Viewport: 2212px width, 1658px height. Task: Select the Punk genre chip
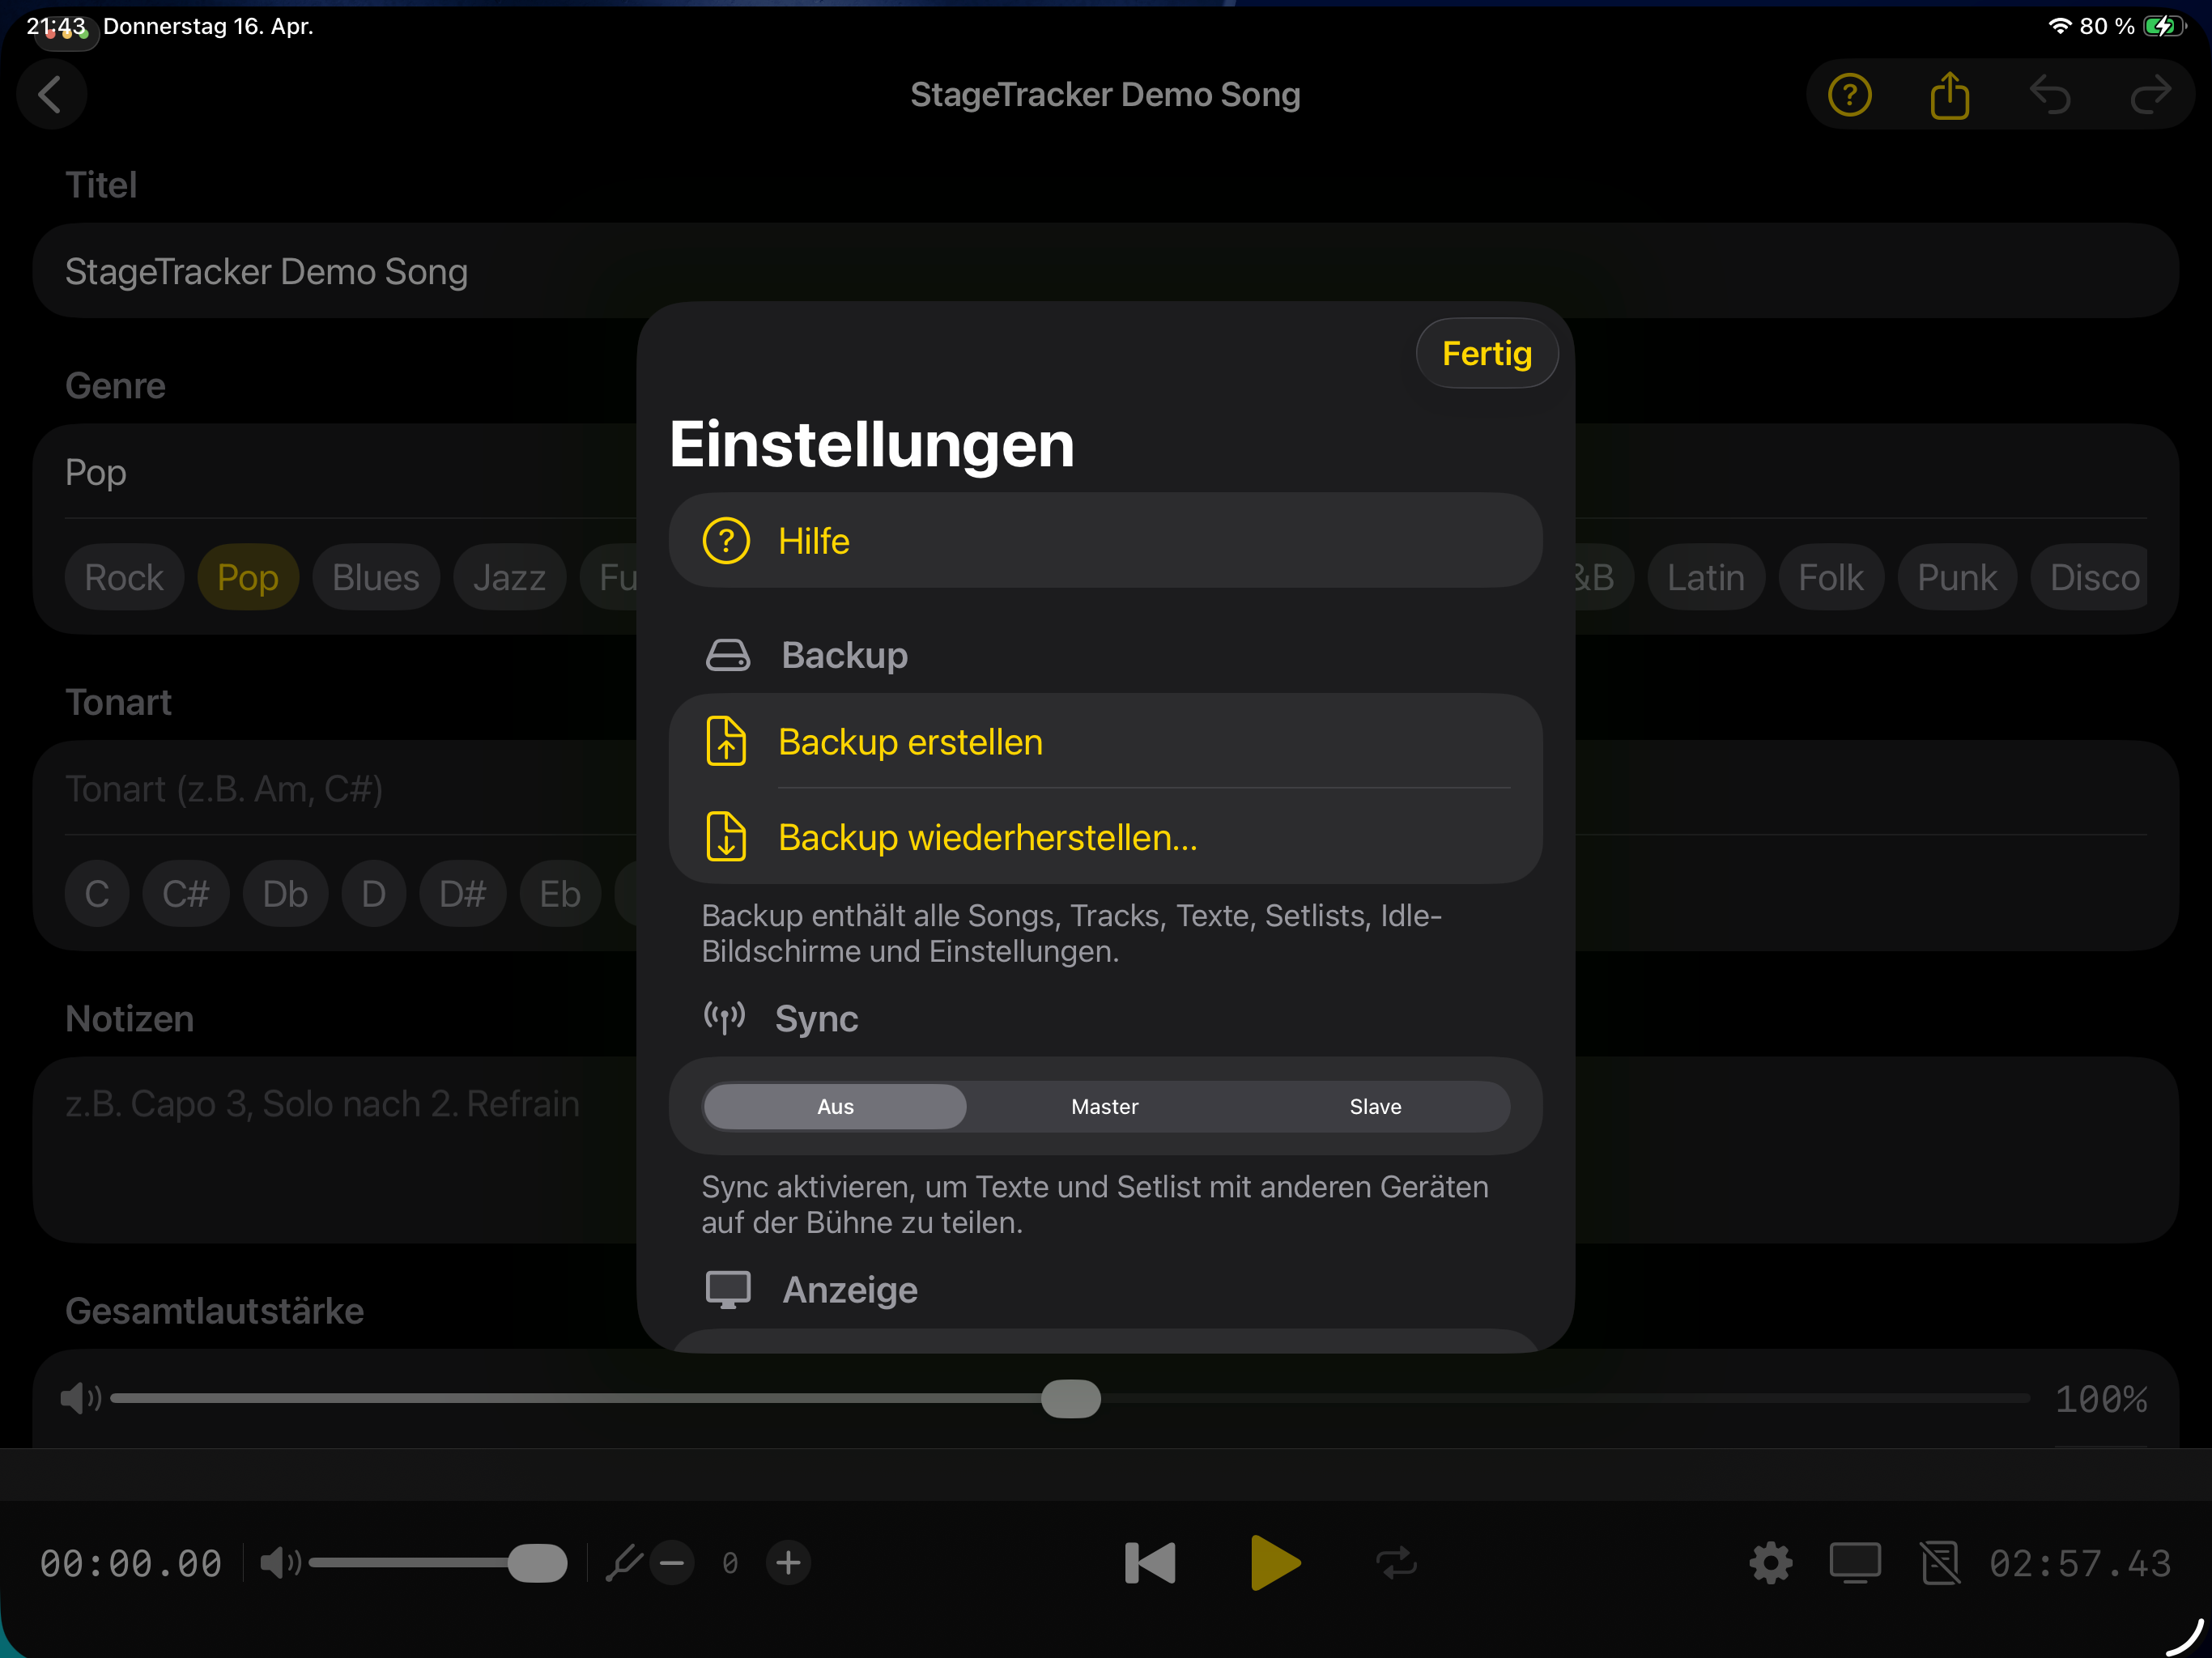(1956, 577)
